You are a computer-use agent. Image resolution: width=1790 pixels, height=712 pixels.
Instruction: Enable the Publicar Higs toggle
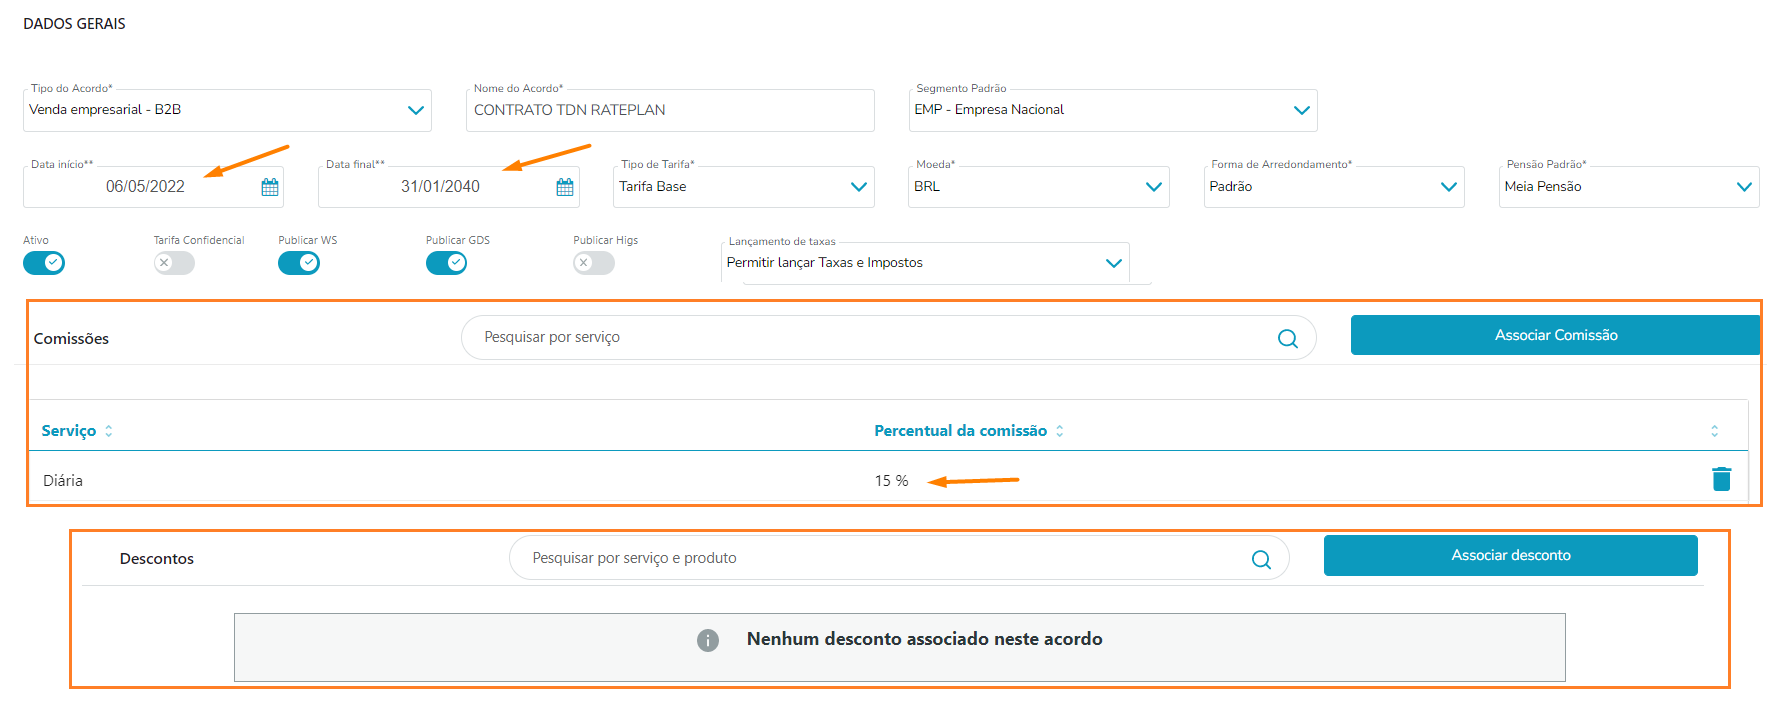[x=594, y=263]
